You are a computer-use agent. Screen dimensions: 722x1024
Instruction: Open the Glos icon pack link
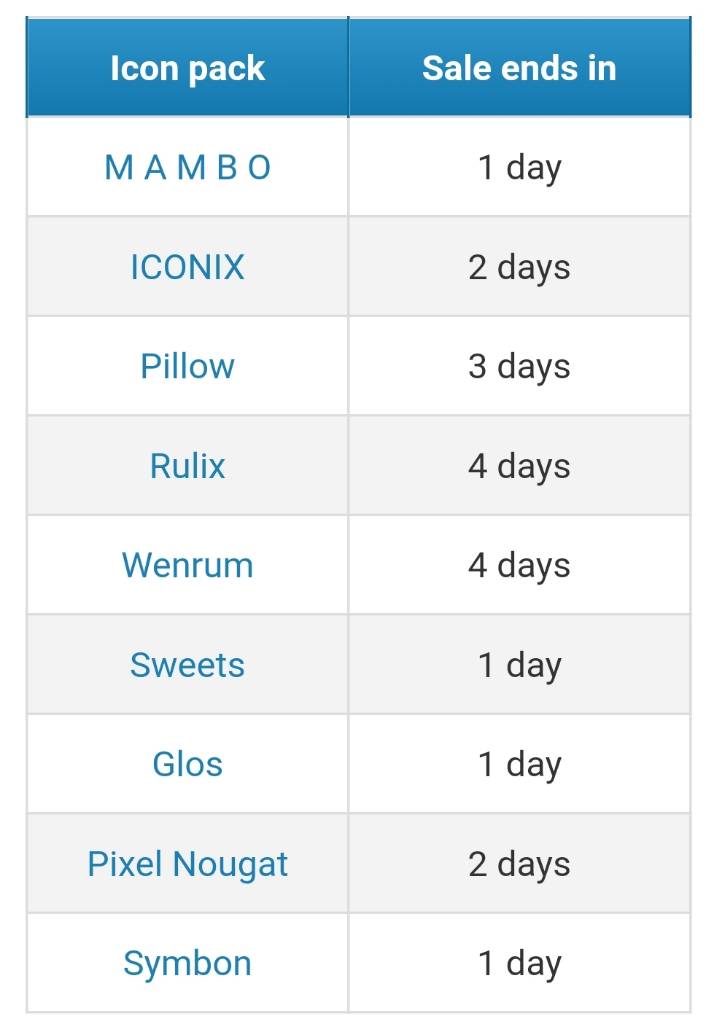pyautogui.click(x=187, y=765)
